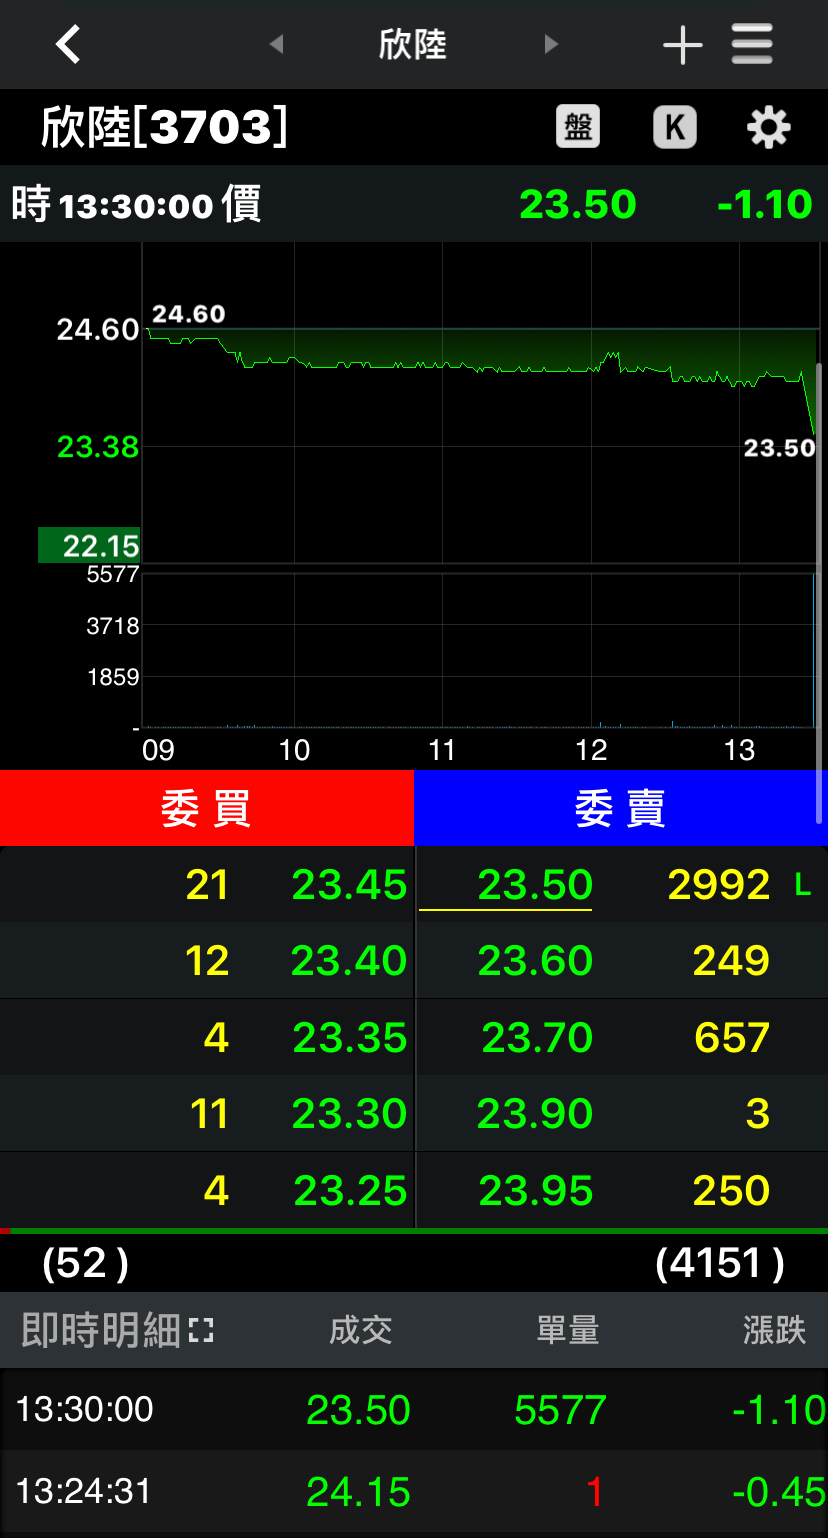The width and height of the screenshot is (828, 1538).
Task: Open chart settings gear
Action: 768,128
